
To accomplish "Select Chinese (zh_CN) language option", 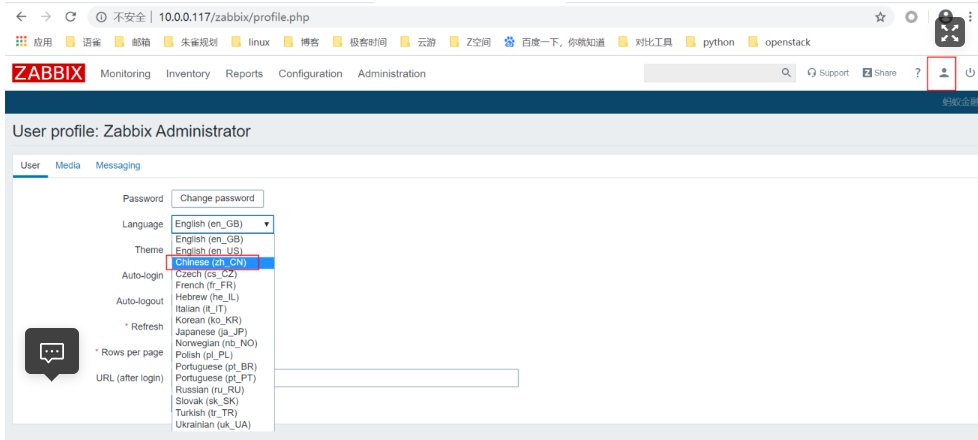I will [223, 263].
